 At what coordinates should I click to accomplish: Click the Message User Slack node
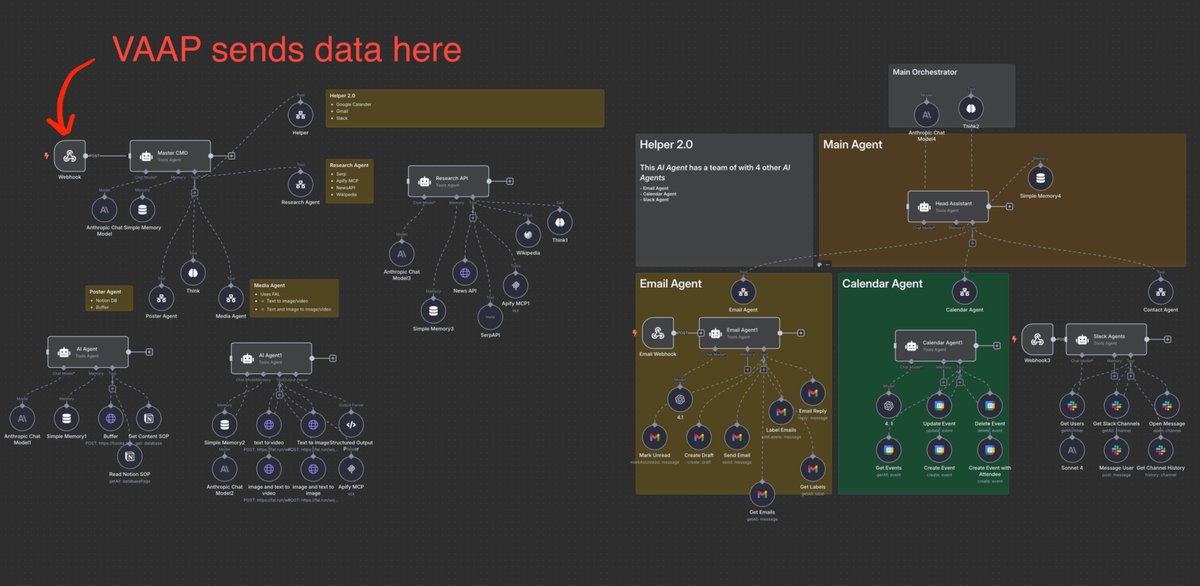pos(1117,448)
